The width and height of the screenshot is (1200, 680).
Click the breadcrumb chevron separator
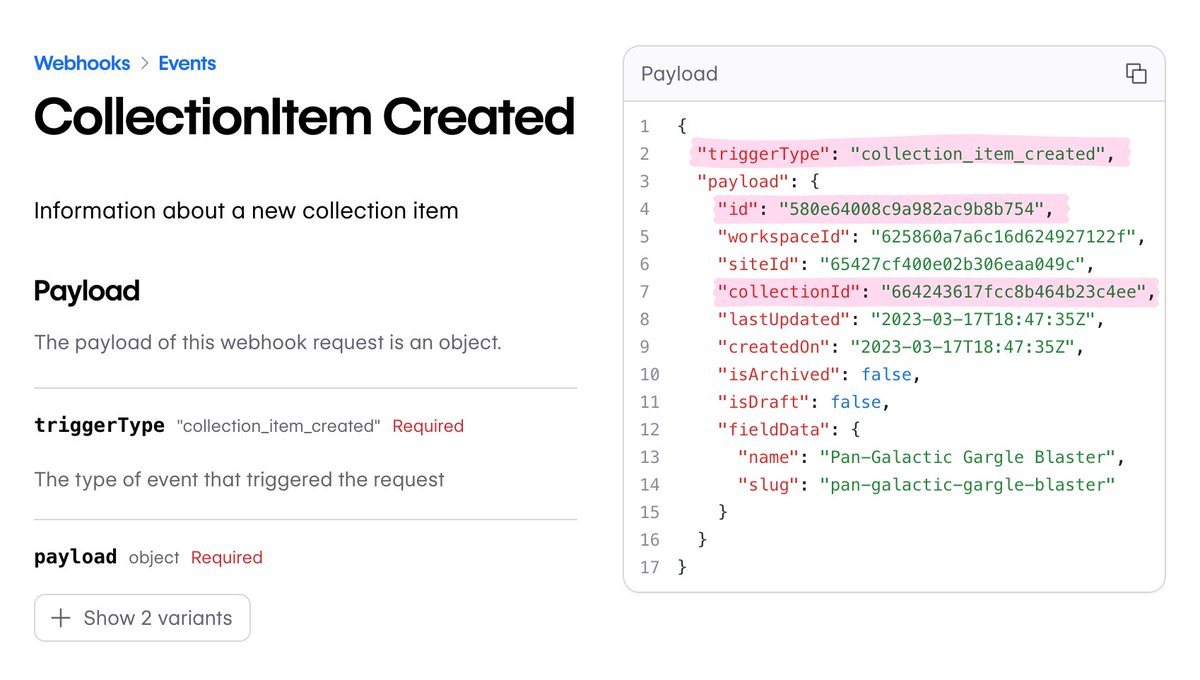pos(144,63)
